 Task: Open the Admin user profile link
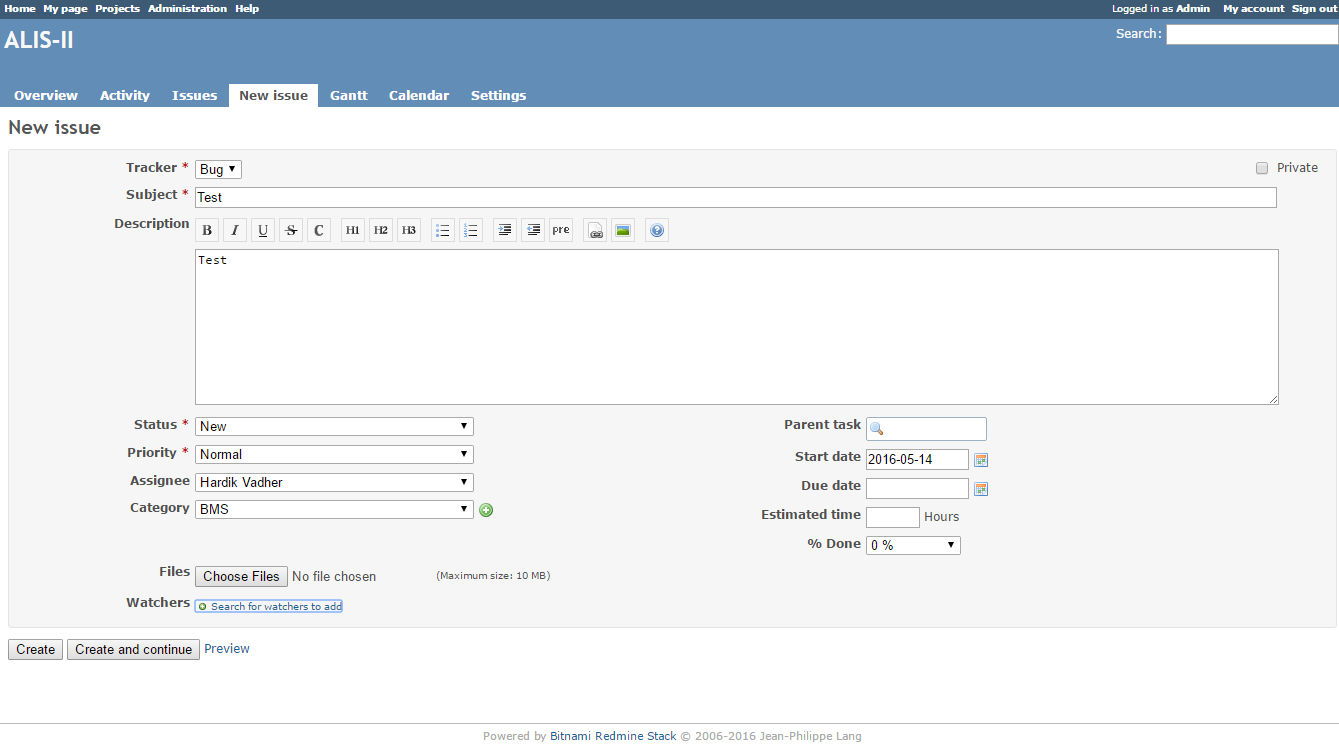click(1193, 8)
